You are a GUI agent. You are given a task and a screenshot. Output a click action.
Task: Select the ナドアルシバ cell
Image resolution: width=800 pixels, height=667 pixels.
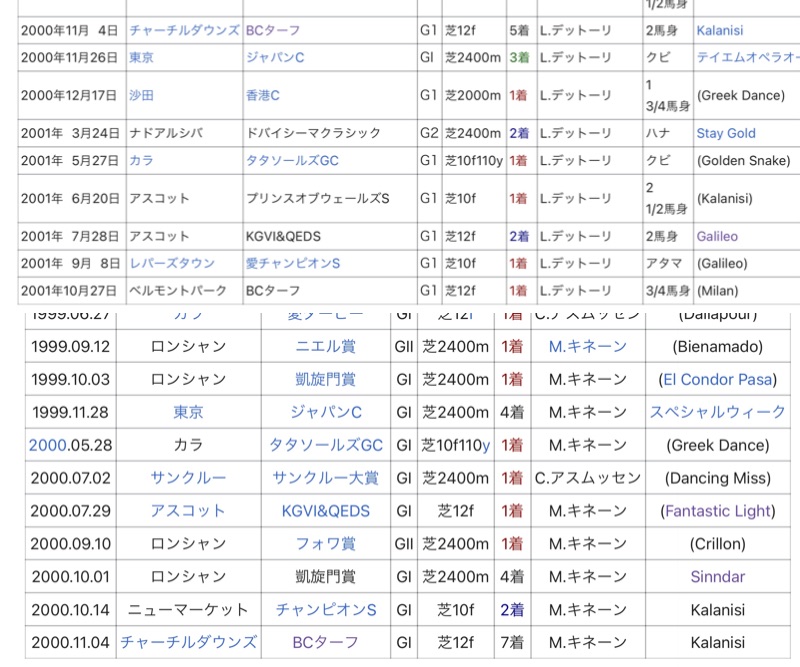click(185, 133)
